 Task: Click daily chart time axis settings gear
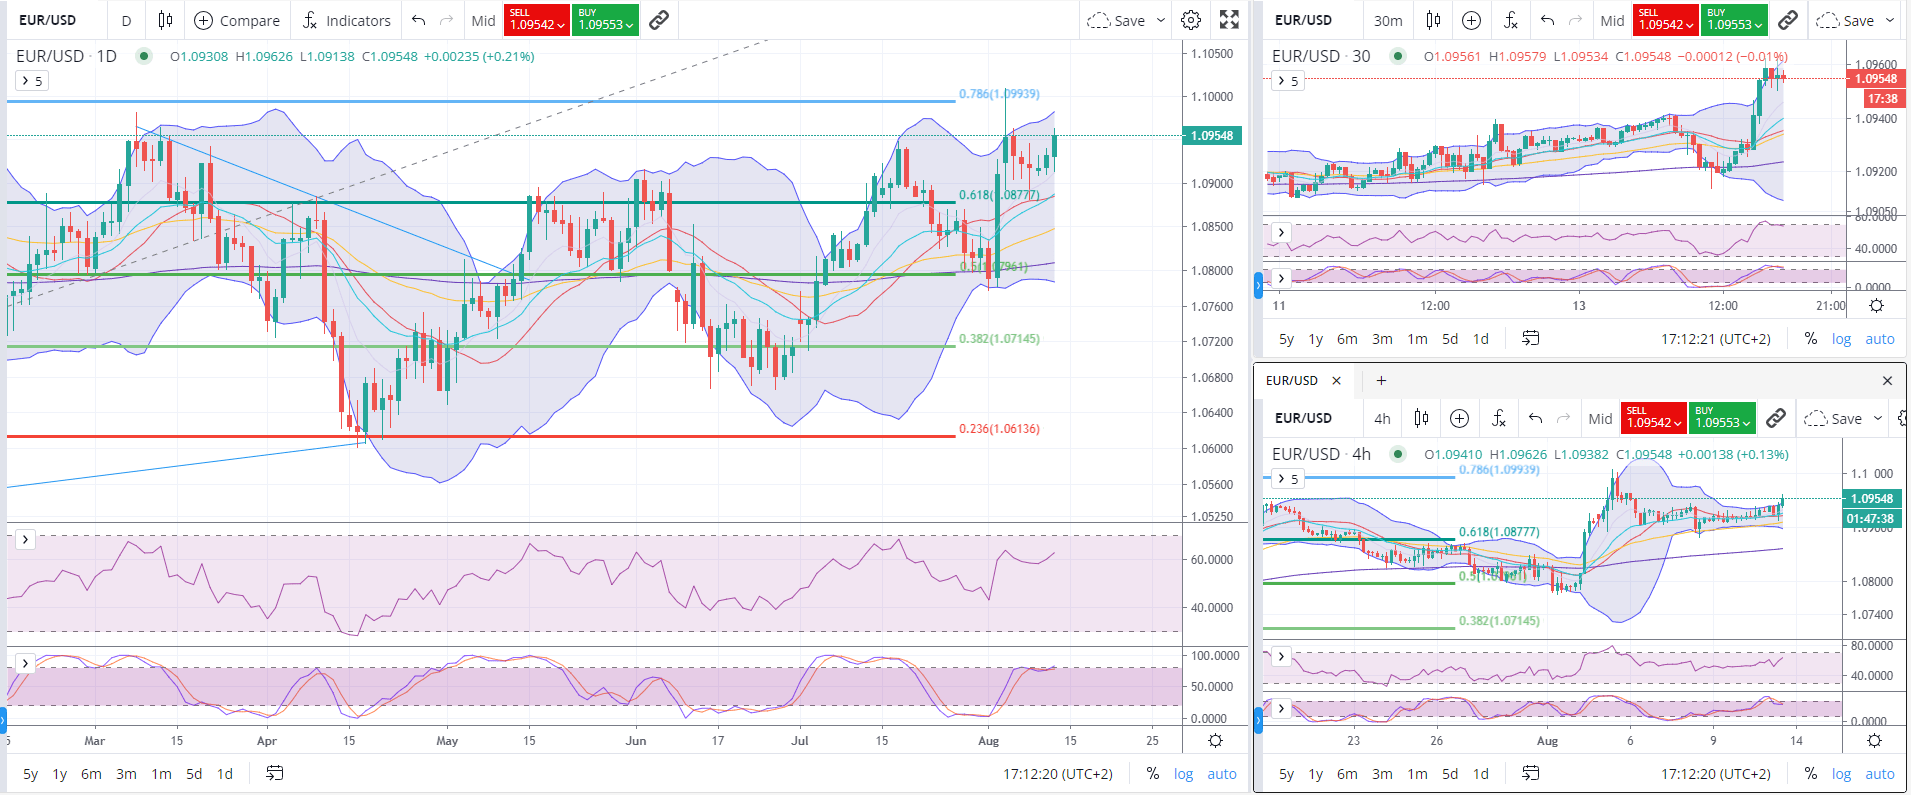tap(1215, 741)
